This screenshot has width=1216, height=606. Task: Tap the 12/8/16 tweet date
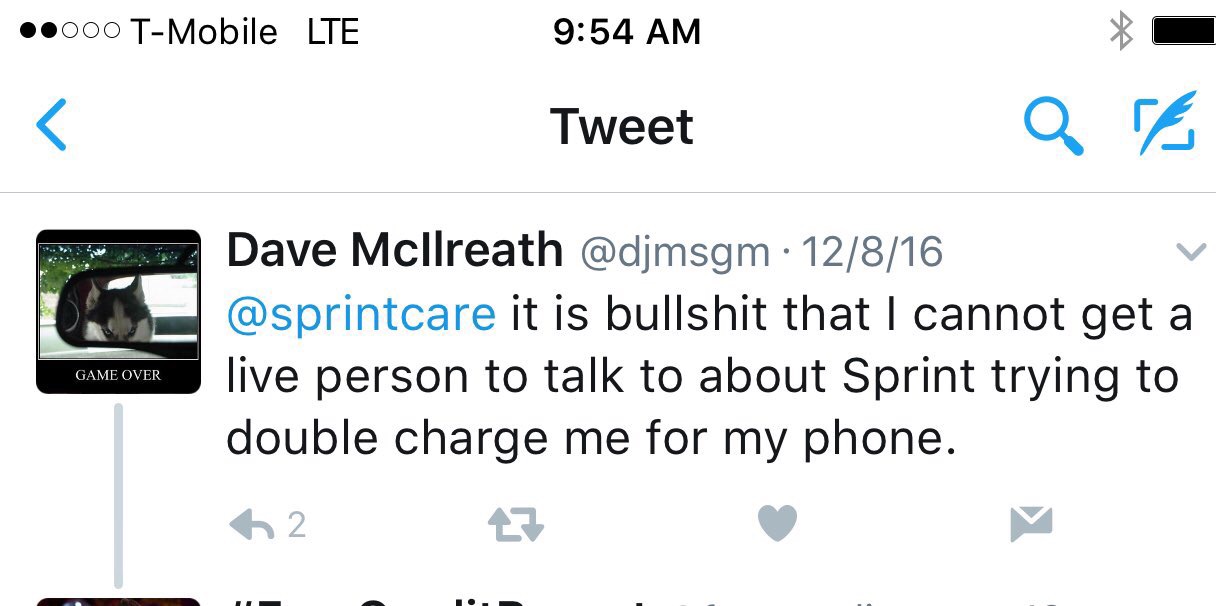[873, 252]
